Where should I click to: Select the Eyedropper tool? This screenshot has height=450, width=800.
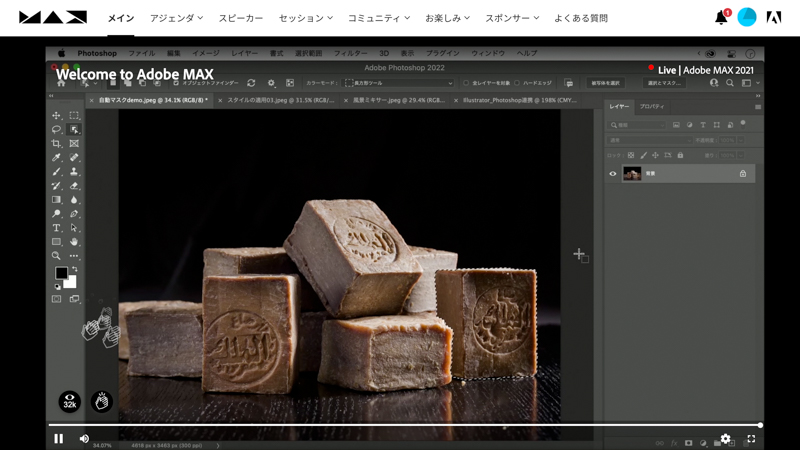click(x=56, y=158)
